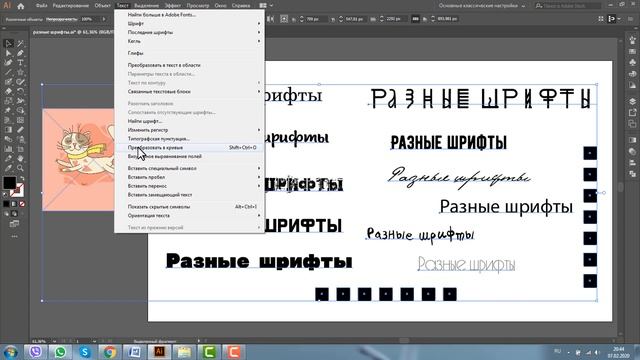Open Edit Toolbar three dots

[x=14, y=236]
